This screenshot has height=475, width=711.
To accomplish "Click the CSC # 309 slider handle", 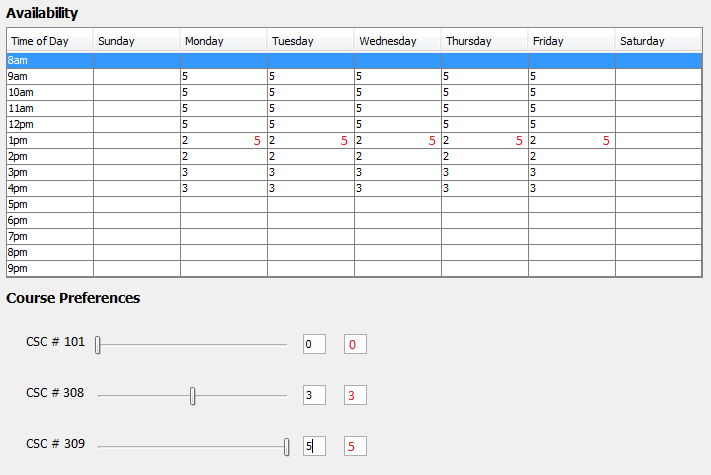I will 287,446.
